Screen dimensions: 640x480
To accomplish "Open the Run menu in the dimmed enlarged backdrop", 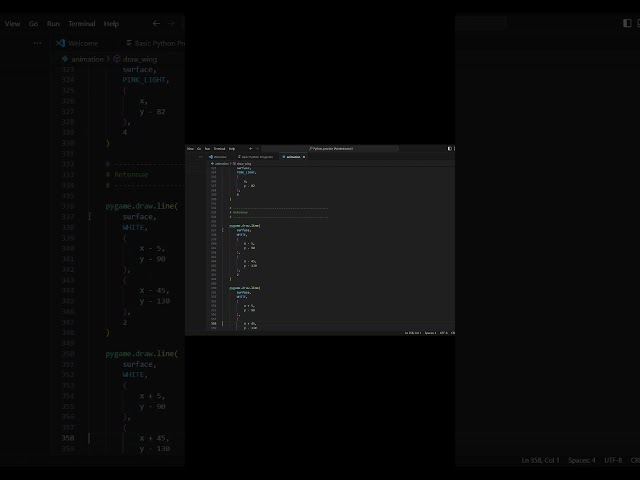I will 53,24.
